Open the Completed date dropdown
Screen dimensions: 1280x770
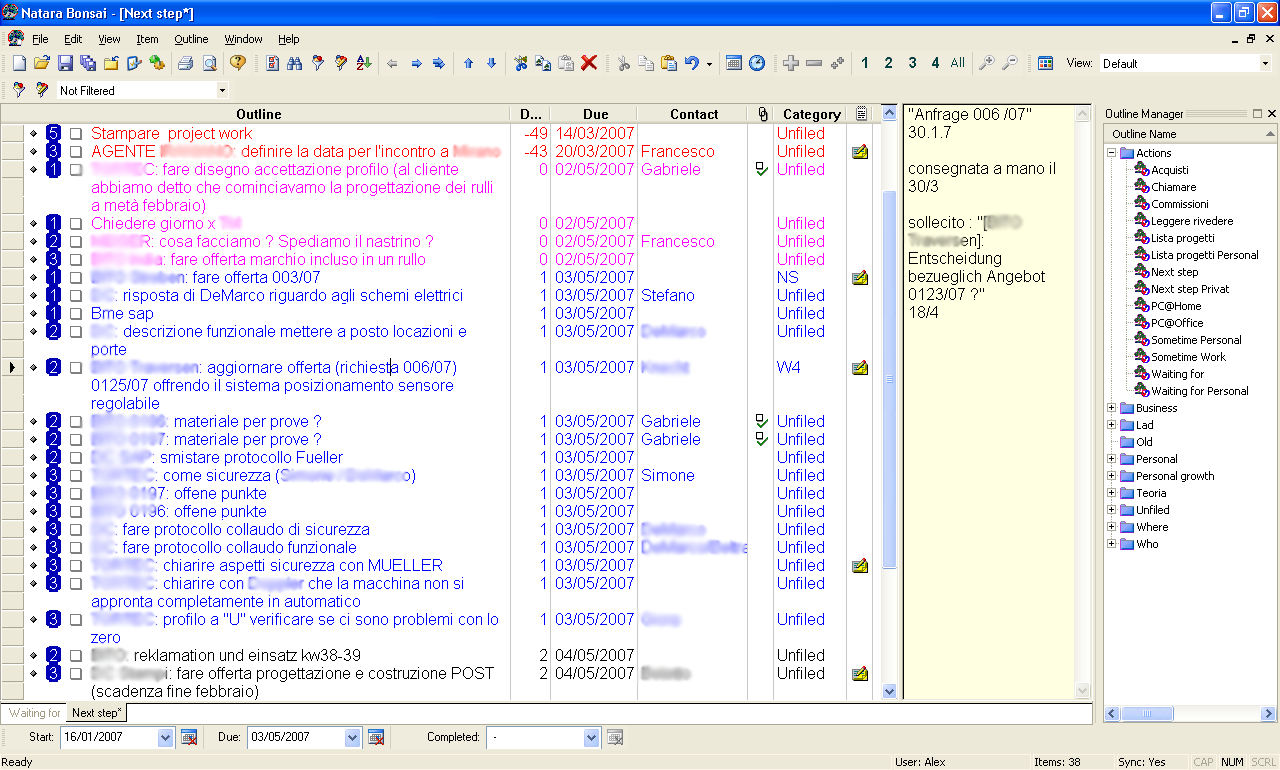[592, 737]
